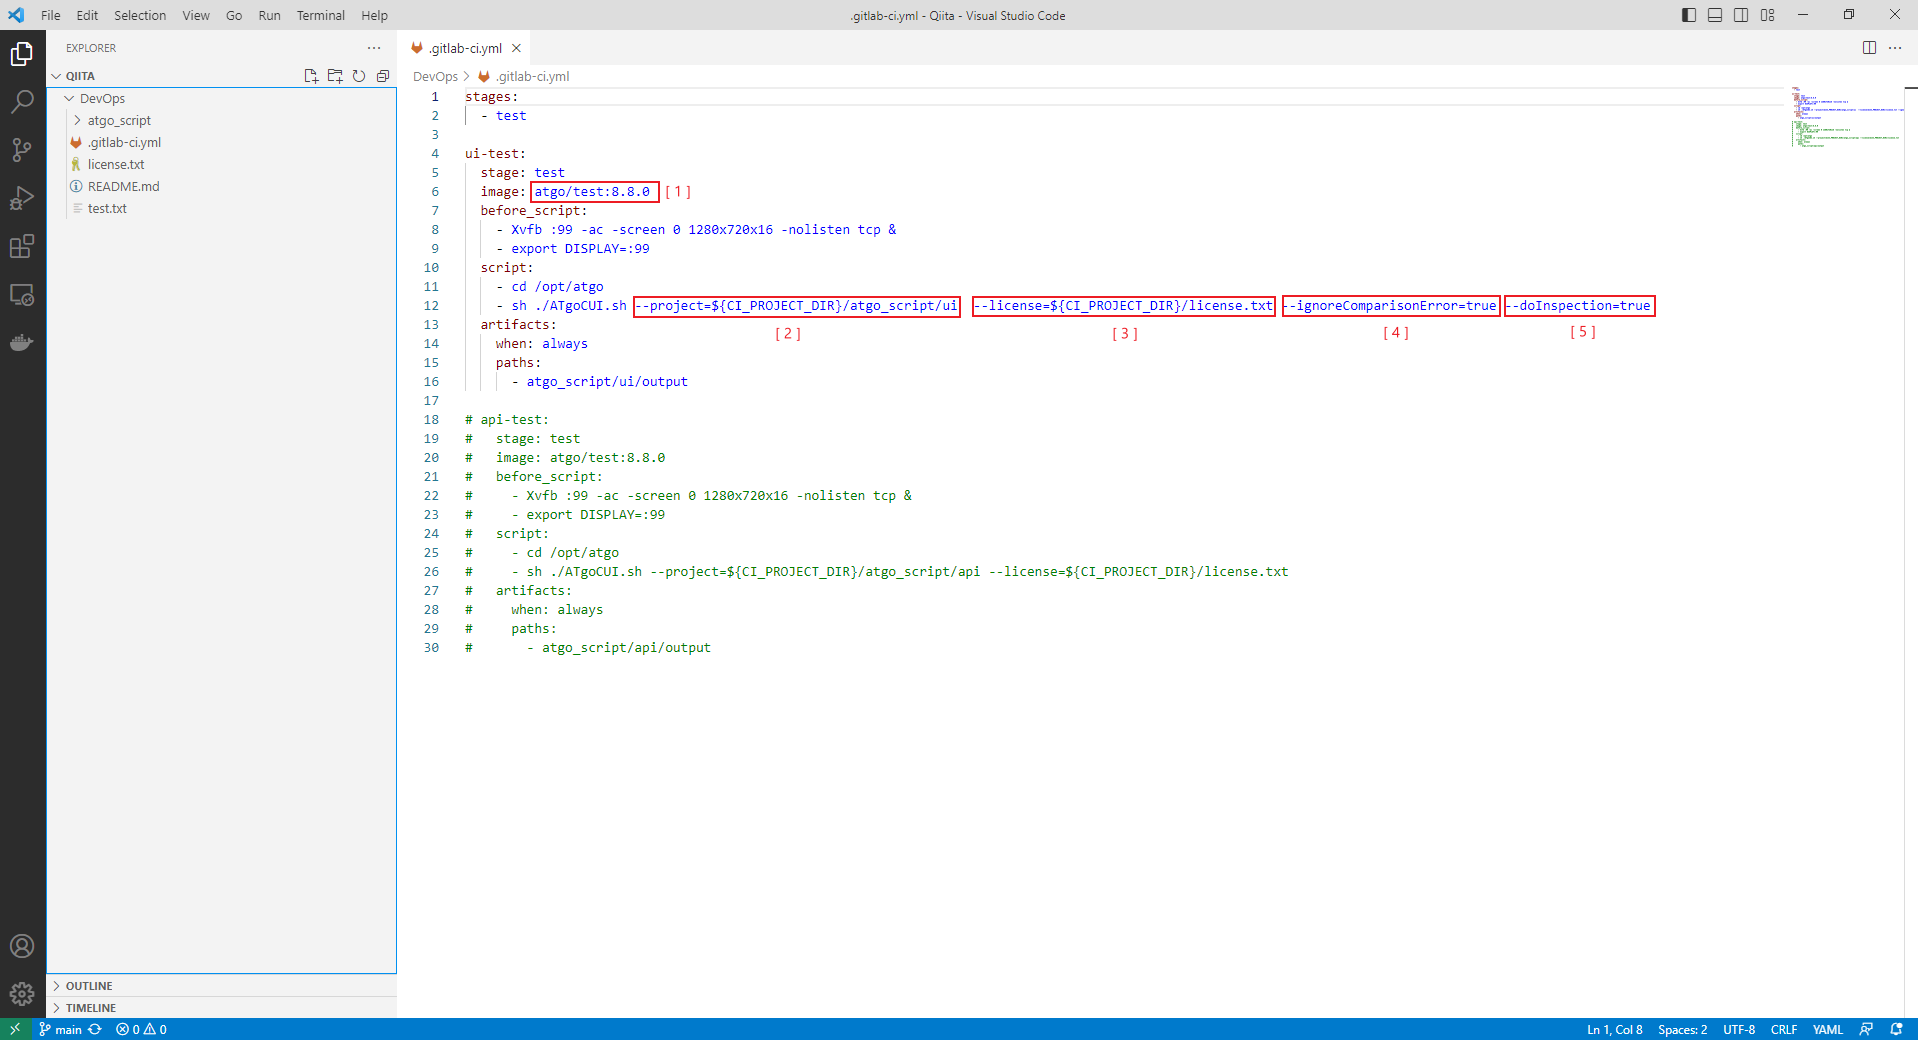Change indentation via Spaces: 2
This screenshot has height=1040, width=1918.
[x=1682, y=1029]
